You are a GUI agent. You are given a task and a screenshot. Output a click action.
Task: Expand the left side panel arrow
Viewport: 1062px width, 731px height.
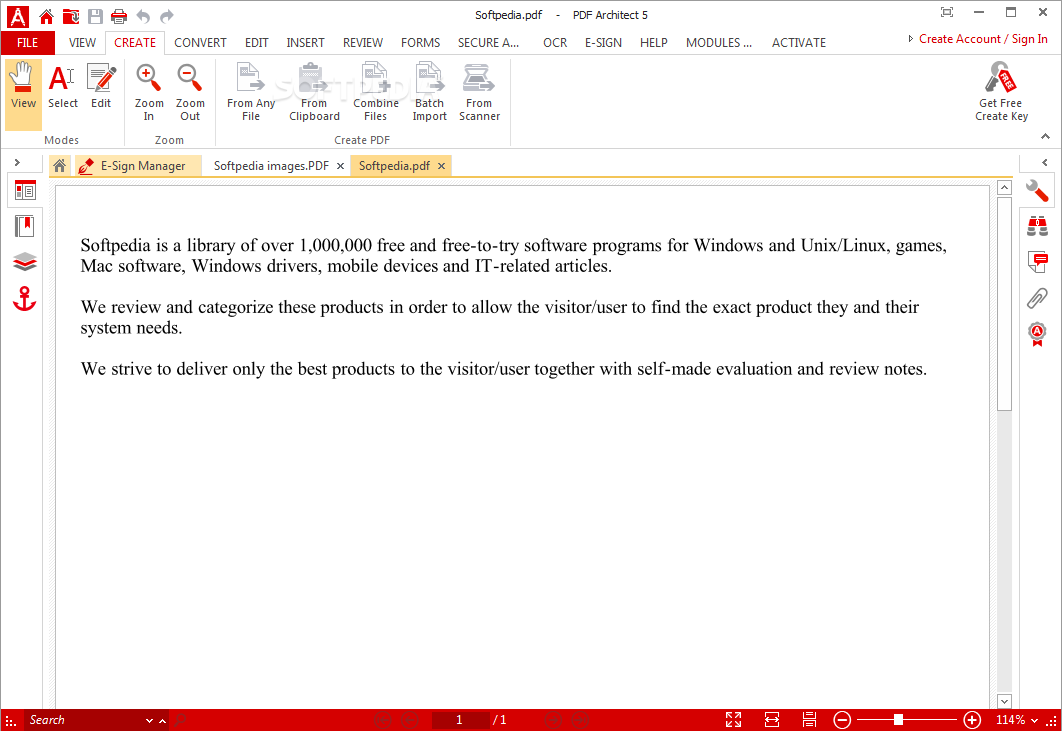tap(18, 163)
